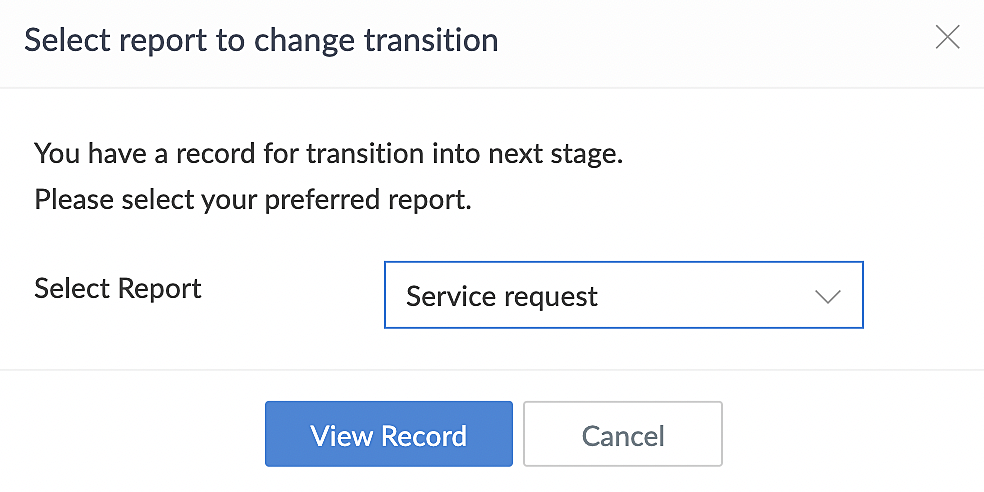Click the dialog title 'Select report to change transition'
Viewport: 984px width, 492px height.
coord(261,41)
